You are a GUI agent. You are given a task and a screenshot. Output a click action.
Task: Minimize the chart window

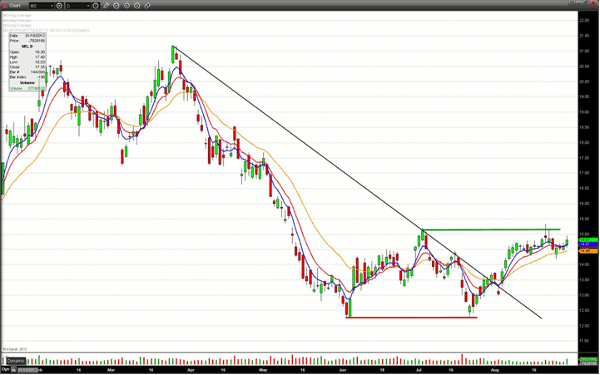pos(578,3)
